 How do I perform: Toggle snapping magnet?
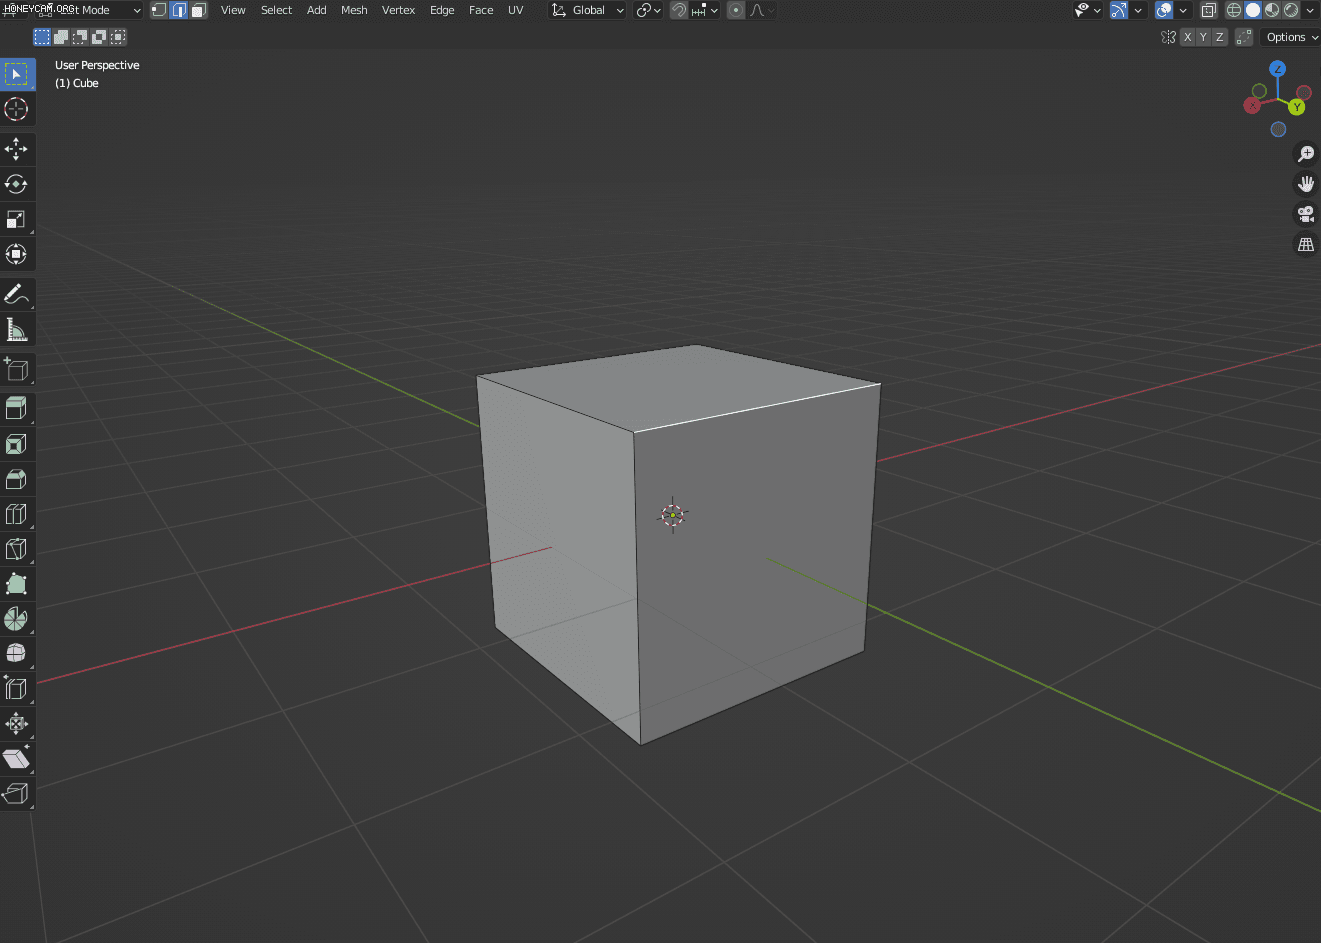tap(679, 10)
